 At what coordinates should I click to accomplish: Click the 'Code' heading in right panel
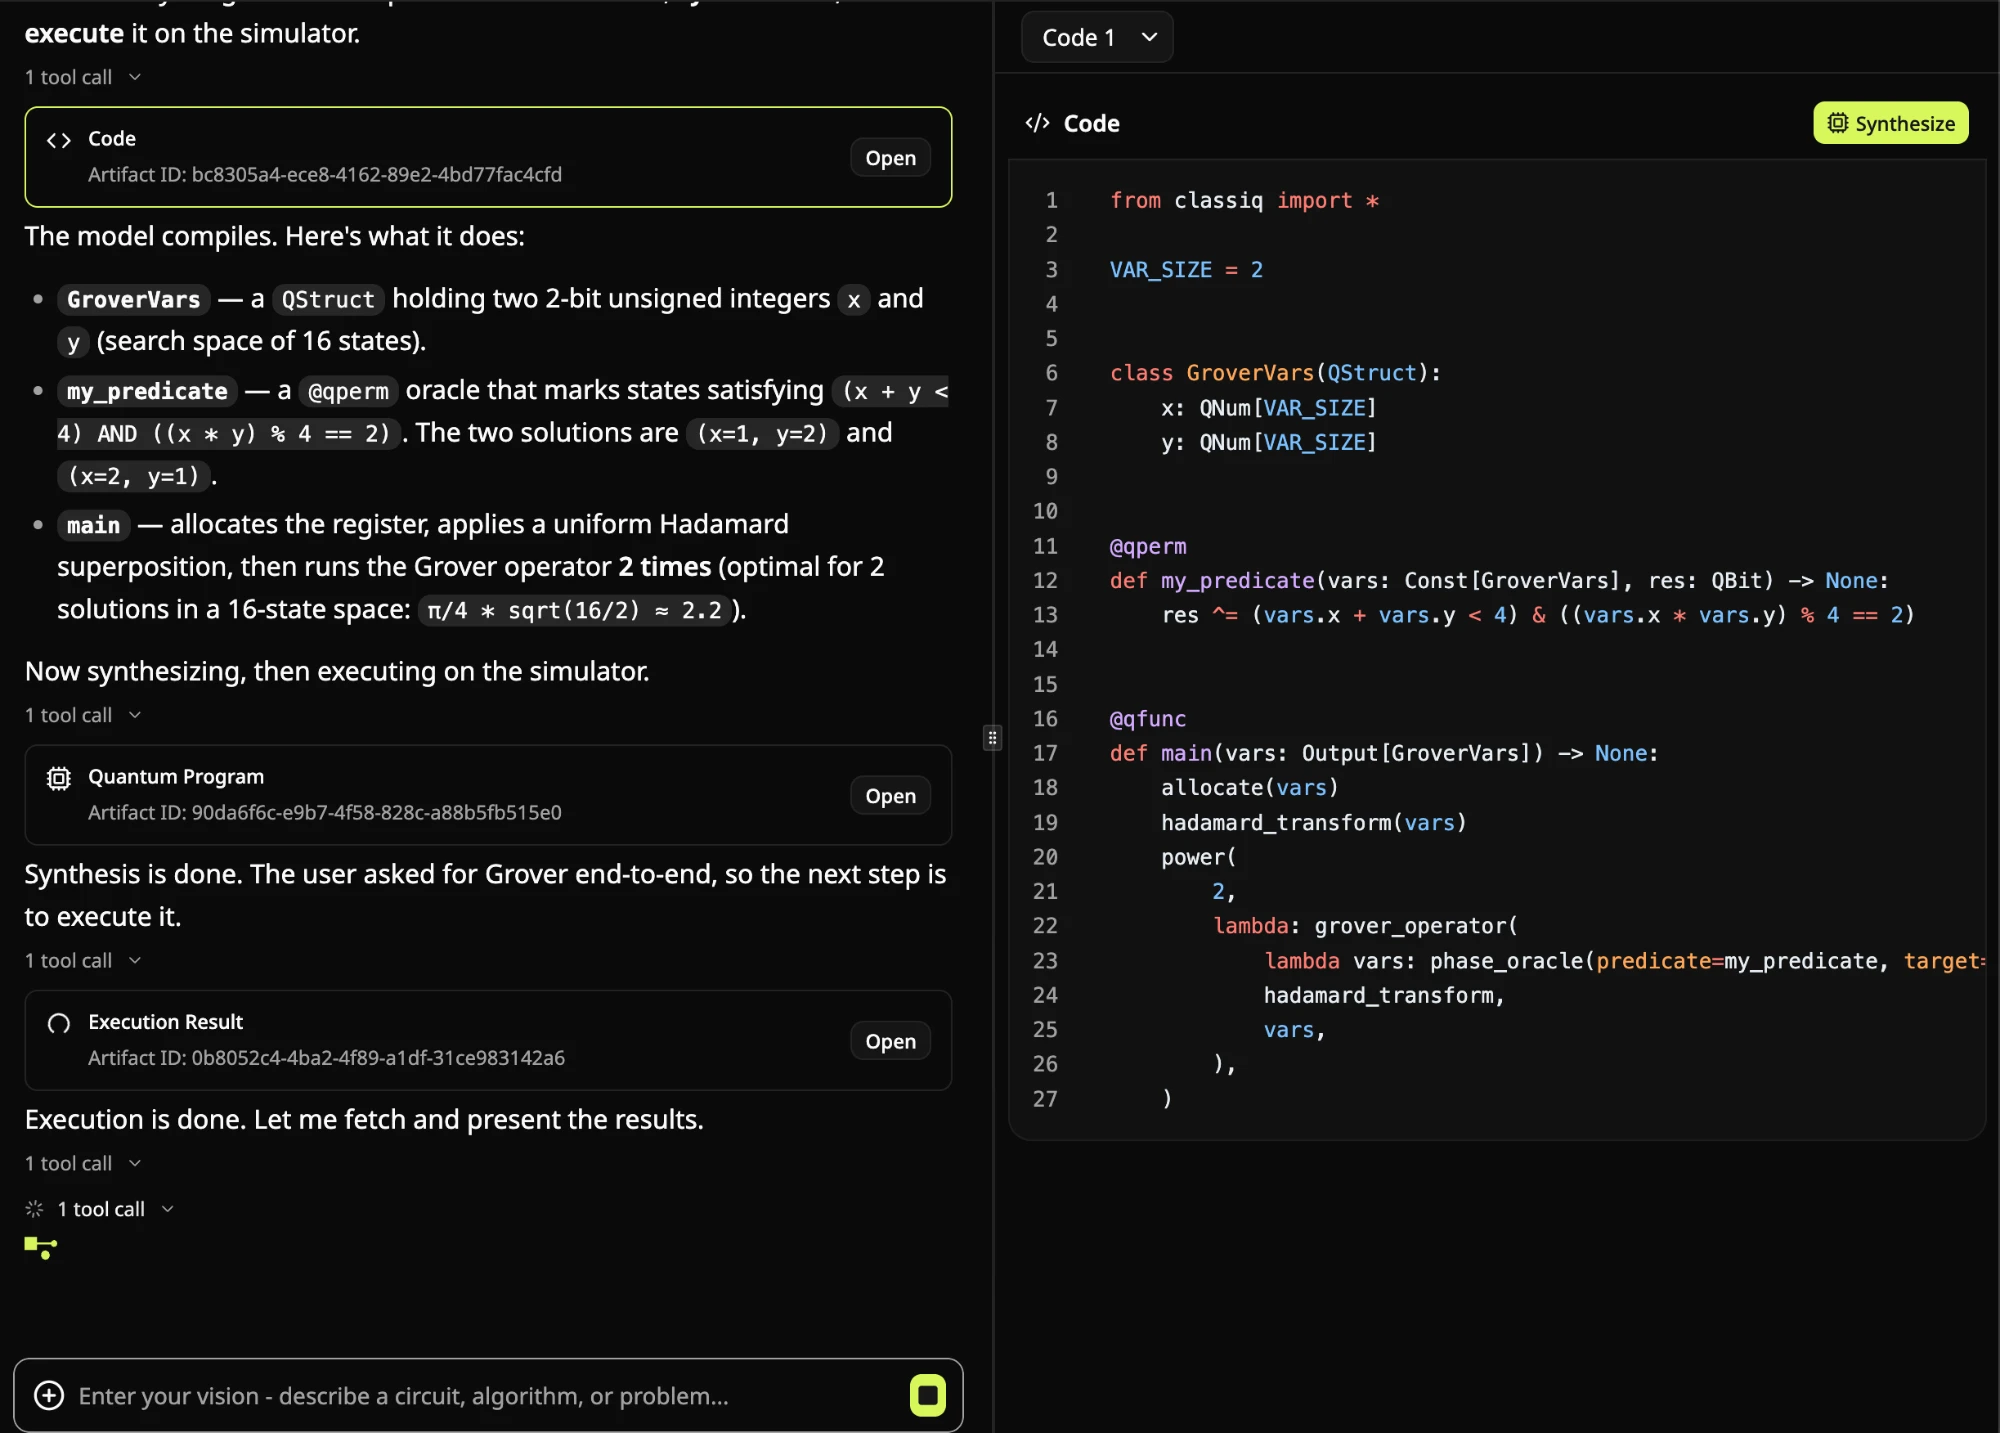(1091, 123)
